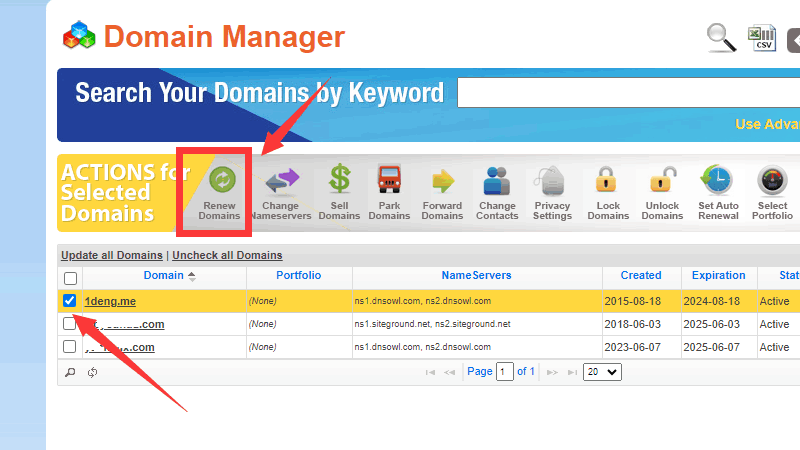Sort by the Portfolio column header
The width and height of the screenshot is (800, 450).
[x=298, y=276]
